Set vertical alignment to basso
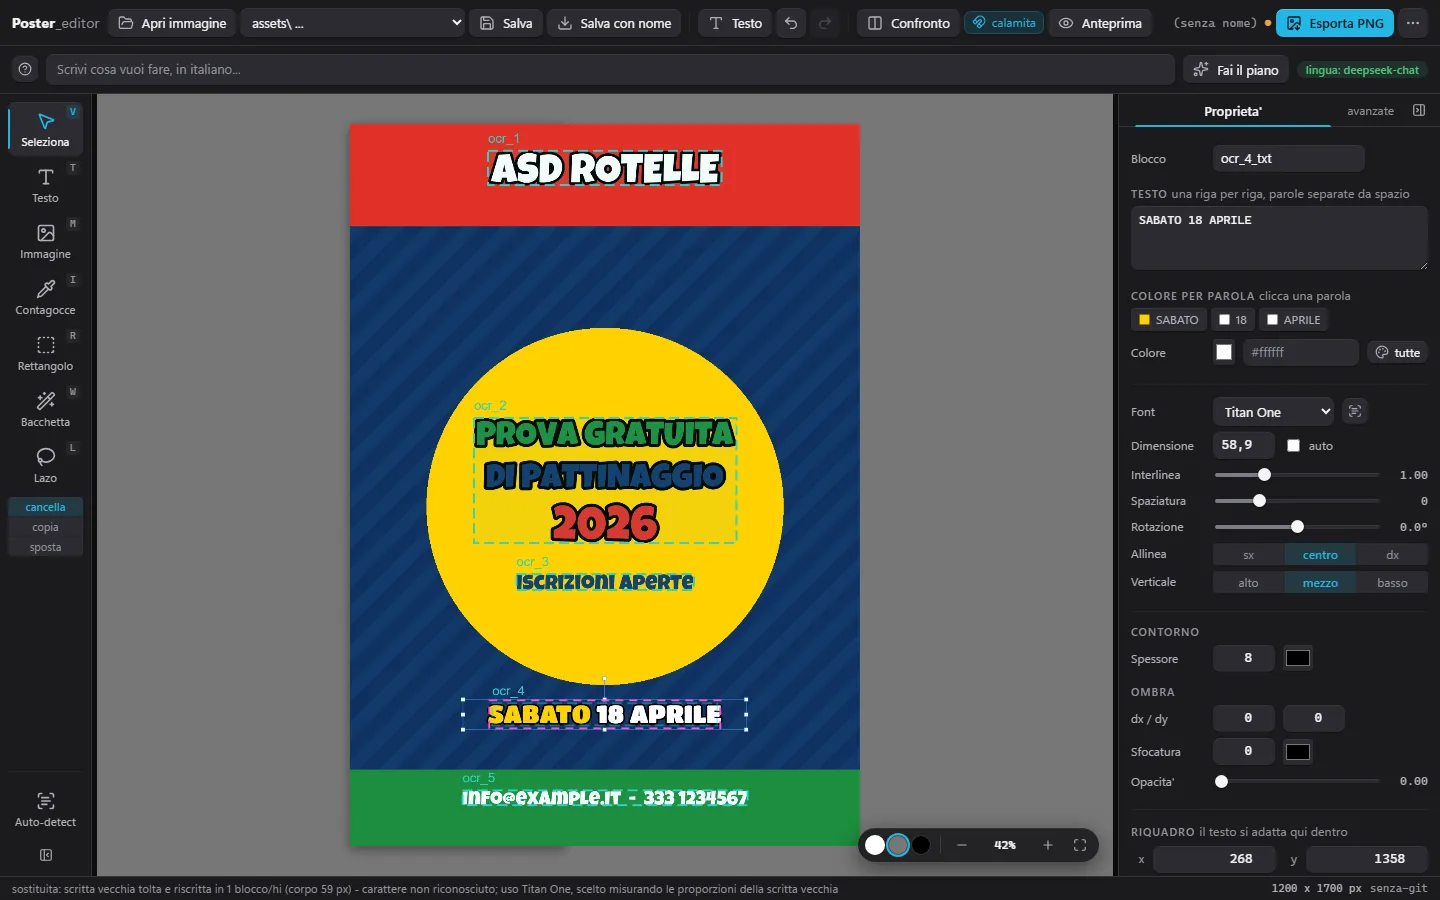The image size is (1440, 900). pos(1392,583)
